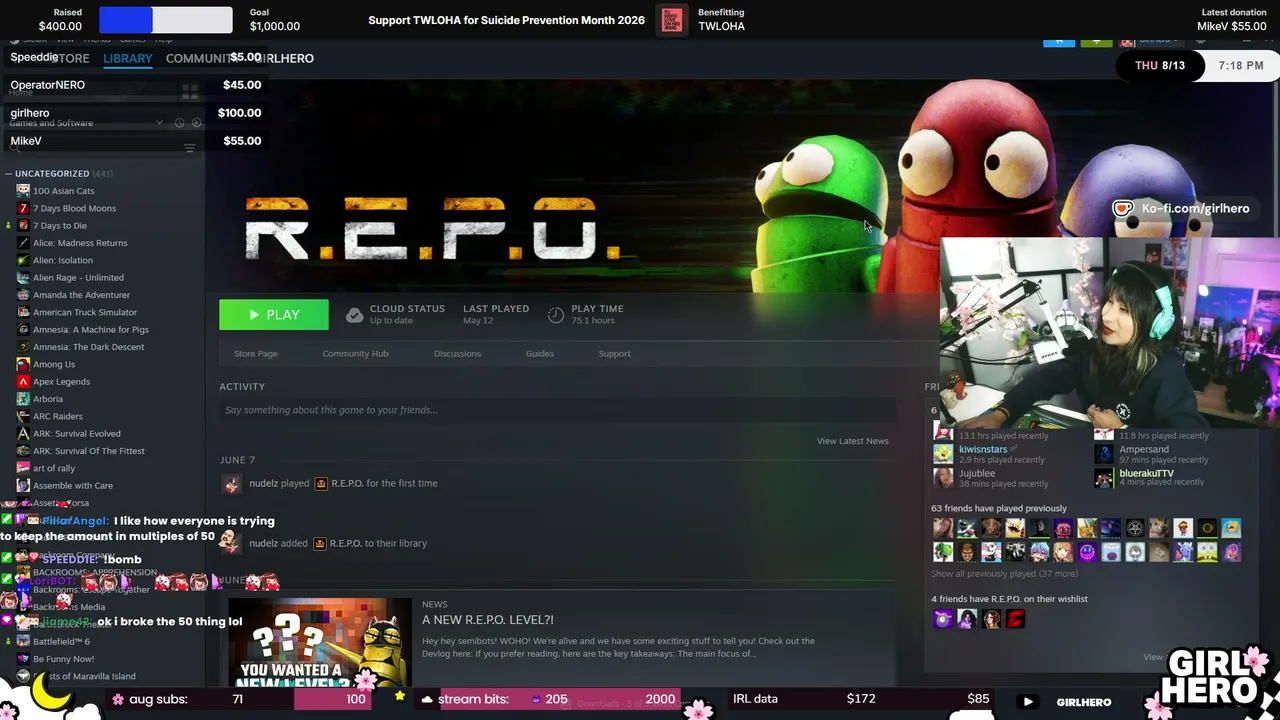Screen dimensions: 1280x720
Task: Click the activity comment input field
Action: [556, 410]
